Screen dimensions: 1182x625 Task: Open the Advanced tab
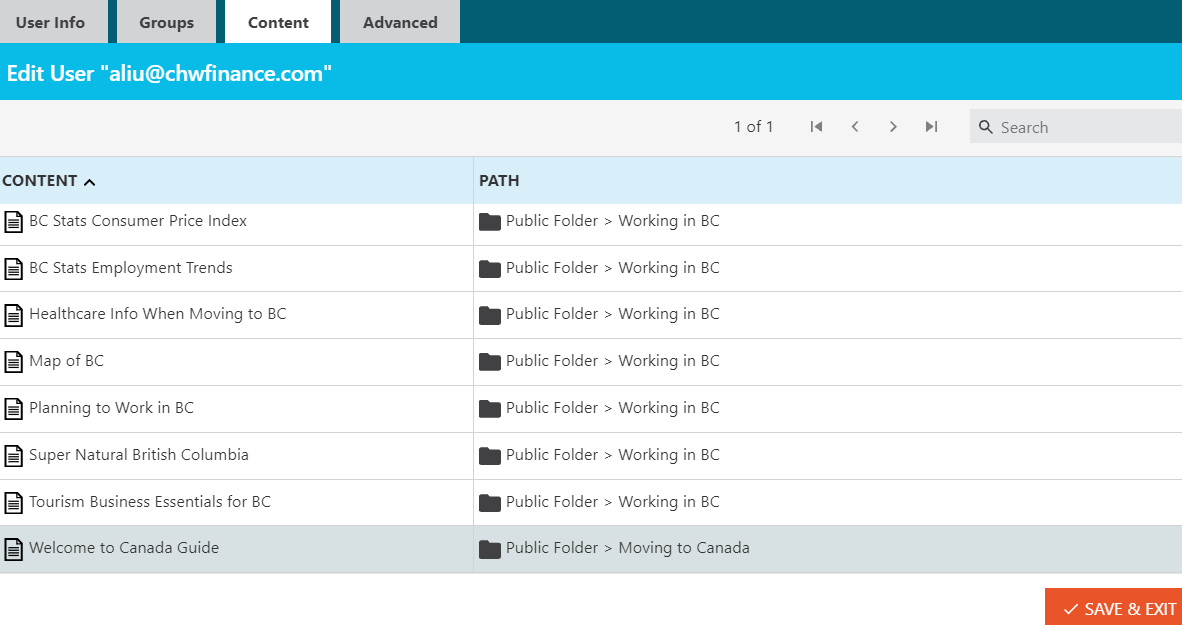coord(400,22)
